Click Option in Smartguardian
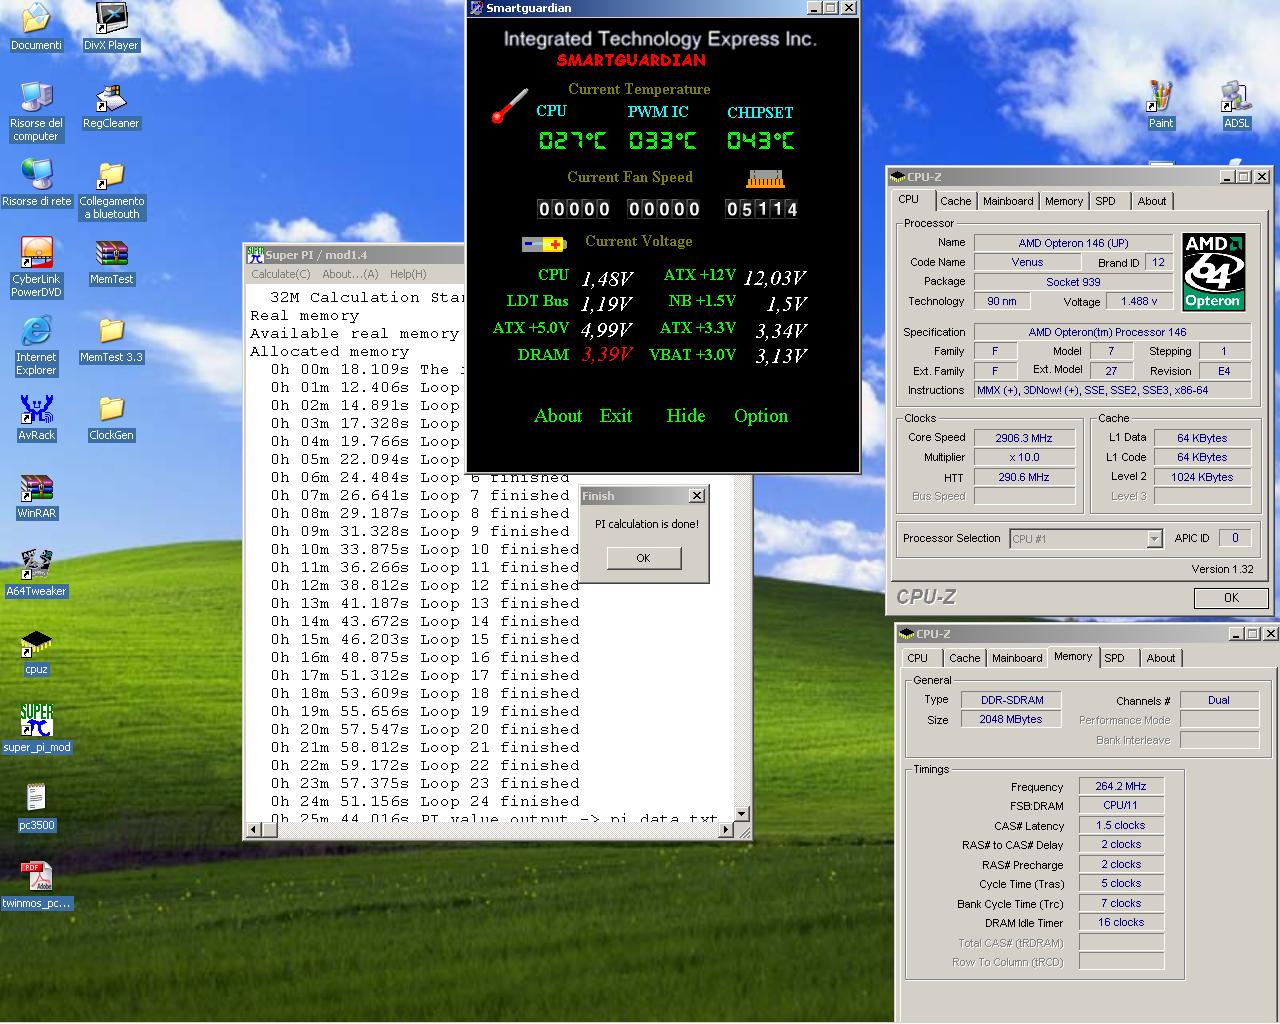 [761, 416]
